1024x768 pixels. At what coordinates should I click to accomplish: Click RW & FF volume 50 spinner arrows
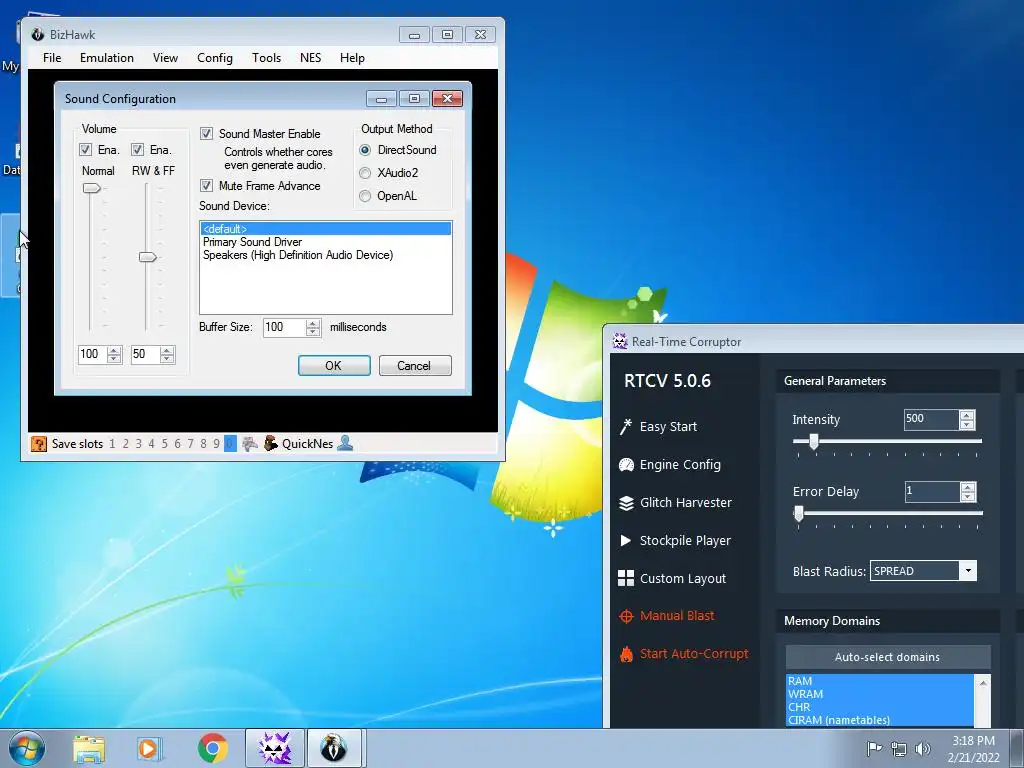click(x=167, y=355)
